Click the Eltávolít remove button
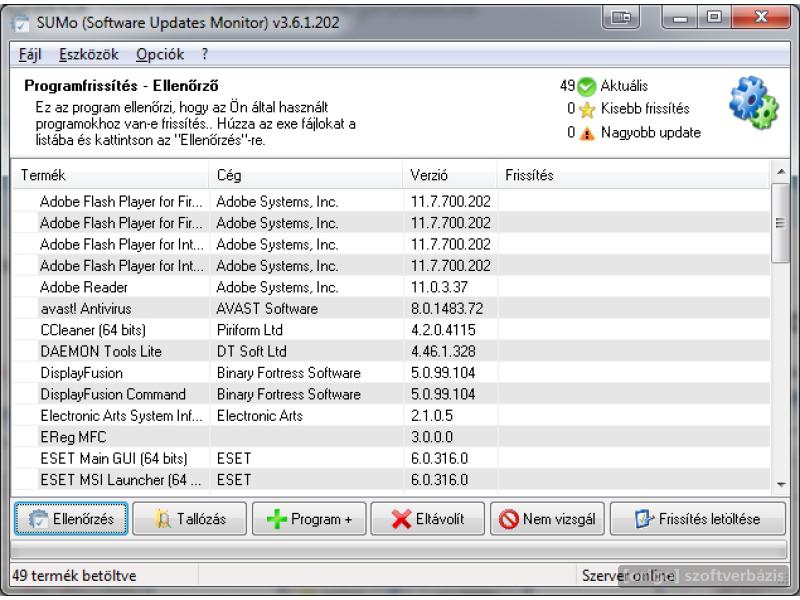The image size is (800, 600). point(428,519)
